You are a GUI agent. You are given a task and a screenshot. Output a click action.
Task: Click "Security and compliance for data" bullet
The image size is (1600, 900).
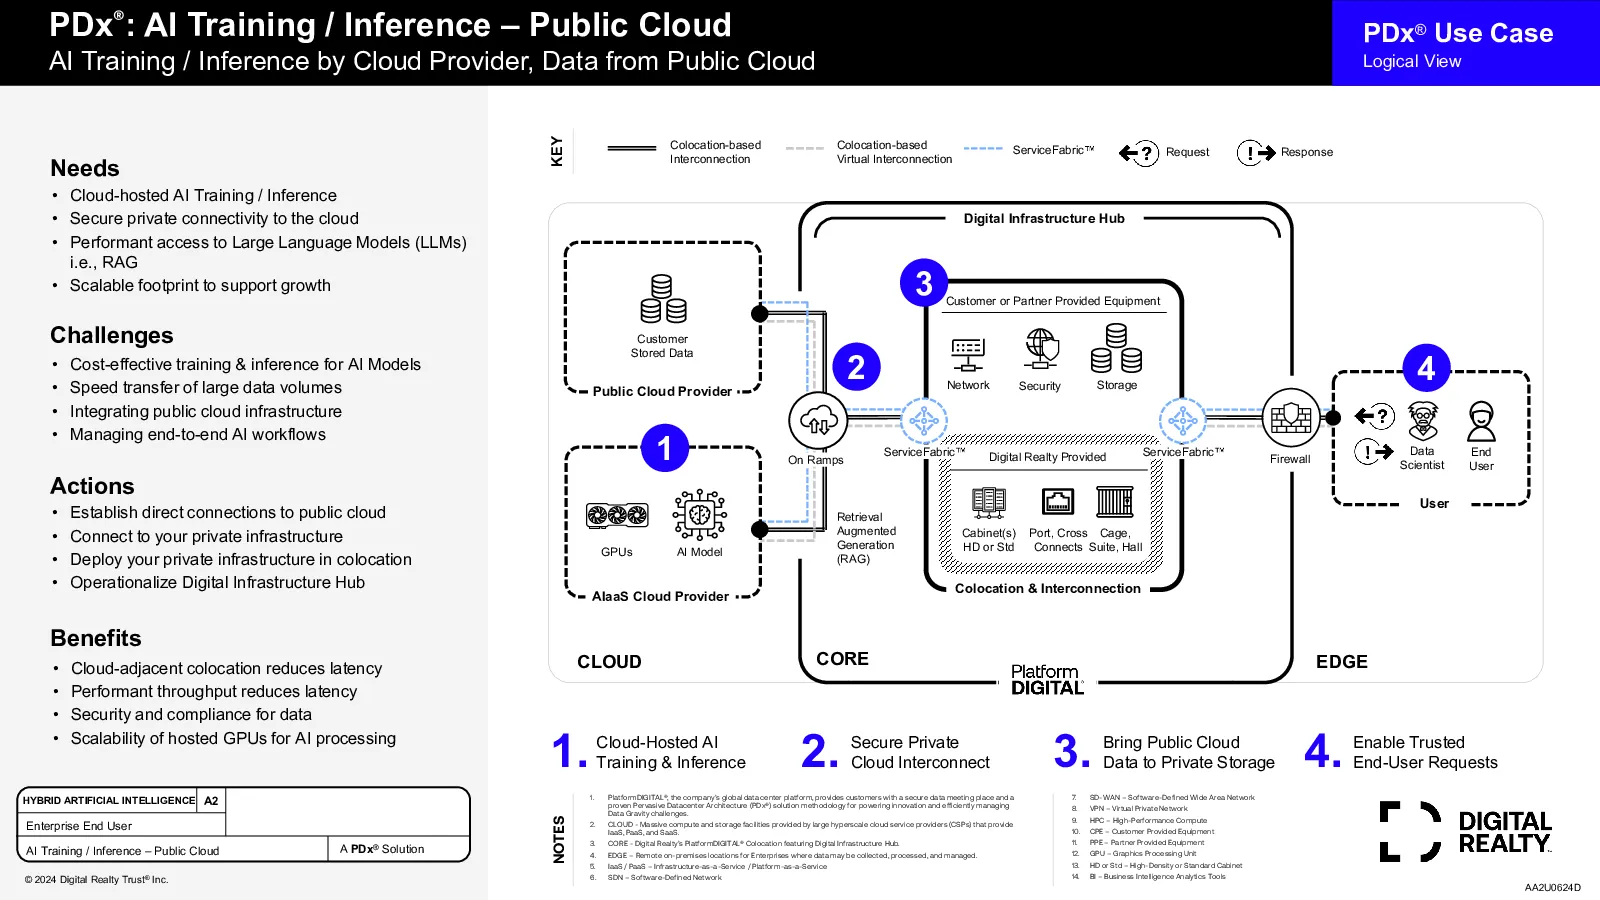191,714
